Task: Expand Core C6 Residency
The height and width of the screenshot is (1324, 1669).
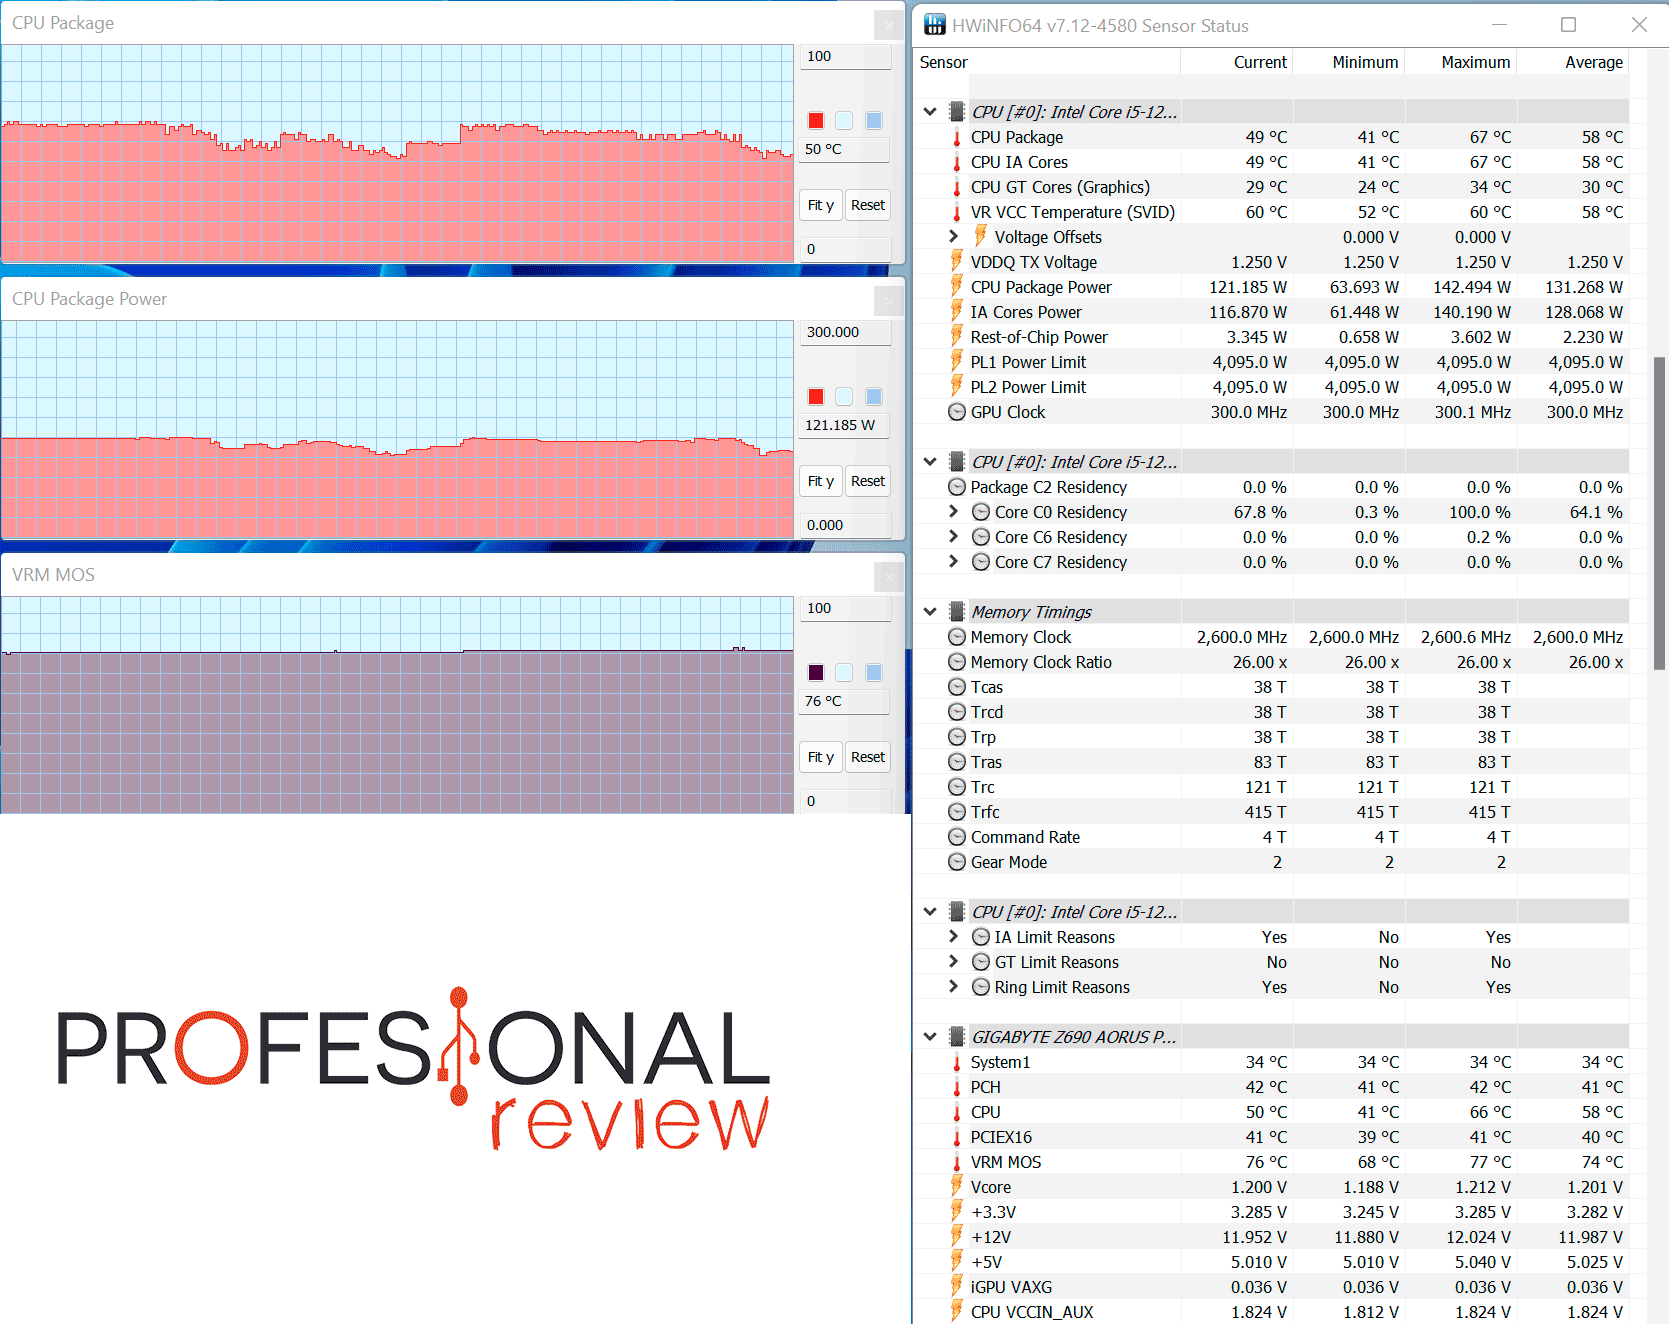Action: click(953, 537)
